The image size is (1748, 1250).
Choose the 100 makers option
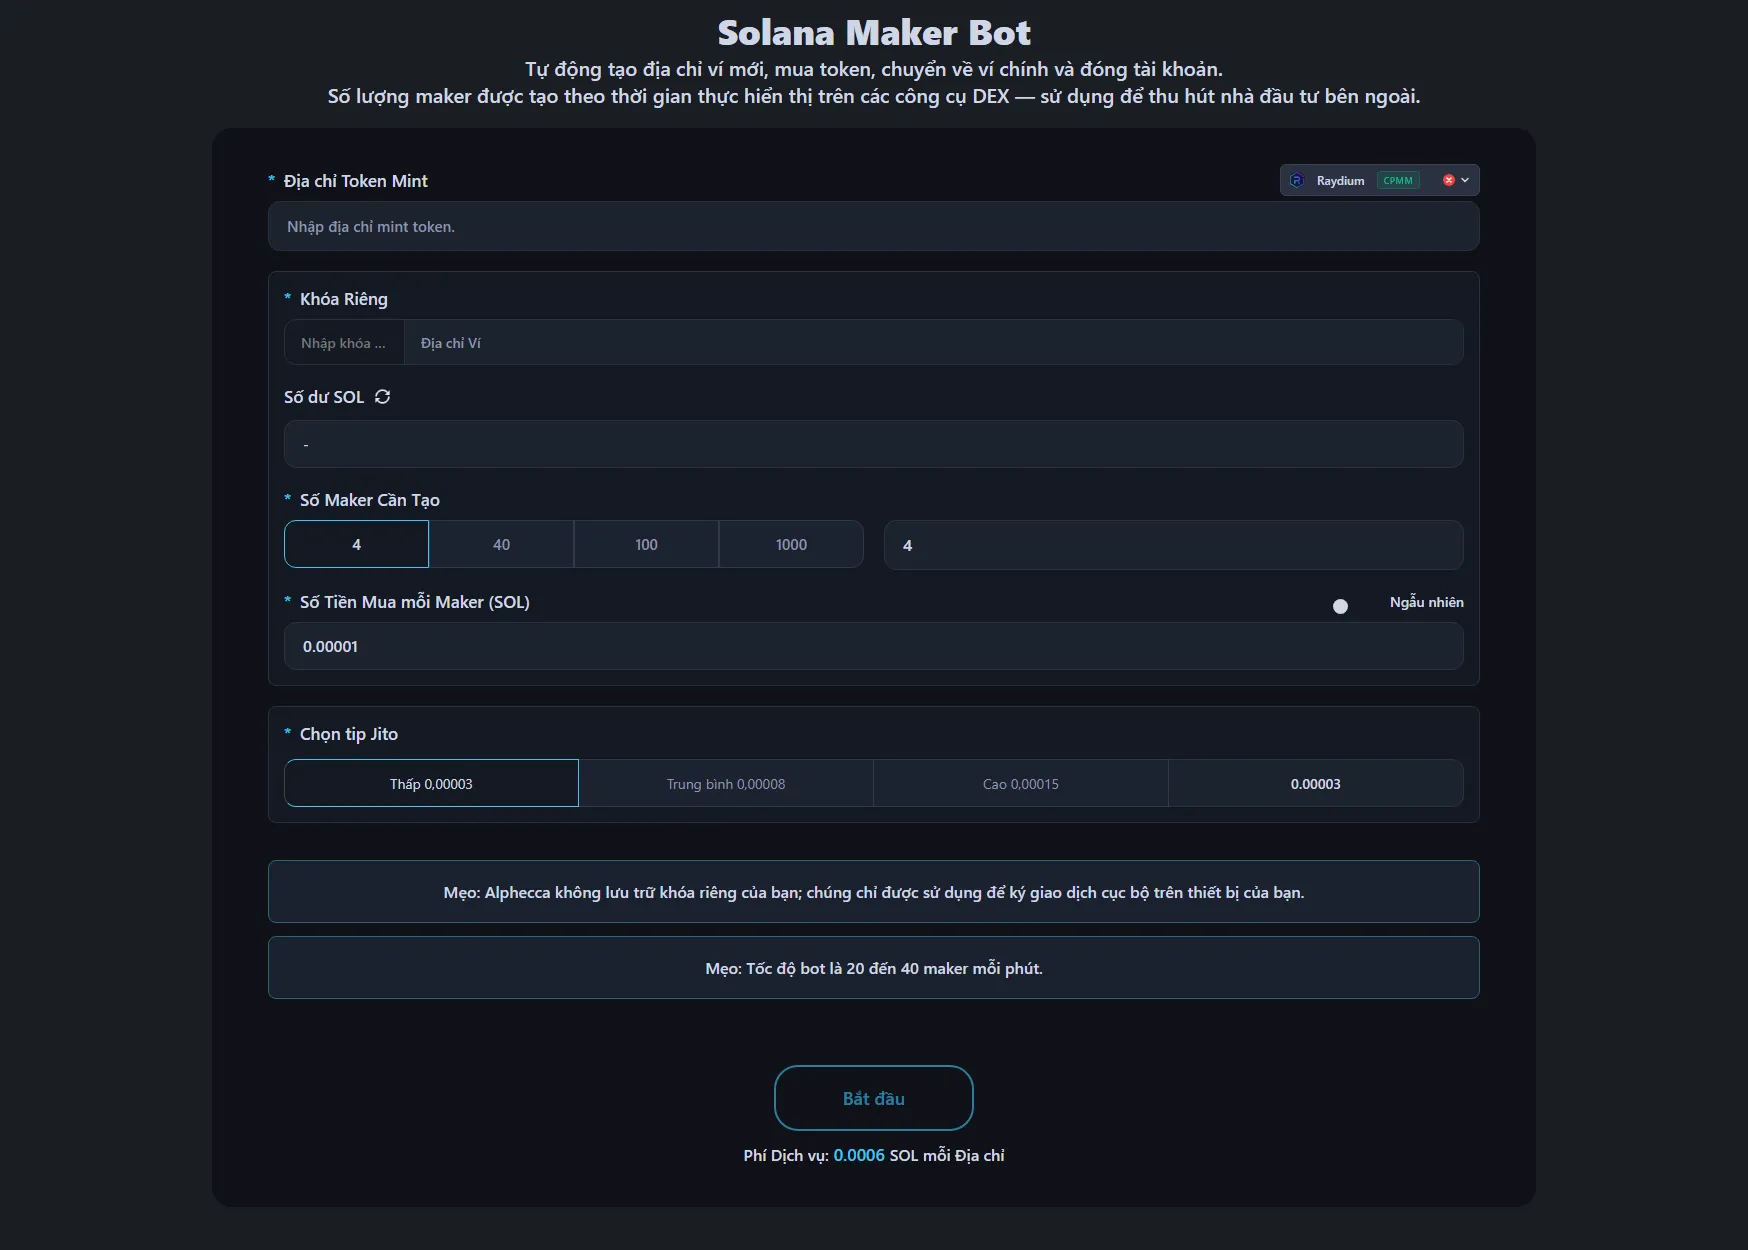[646, 545]
